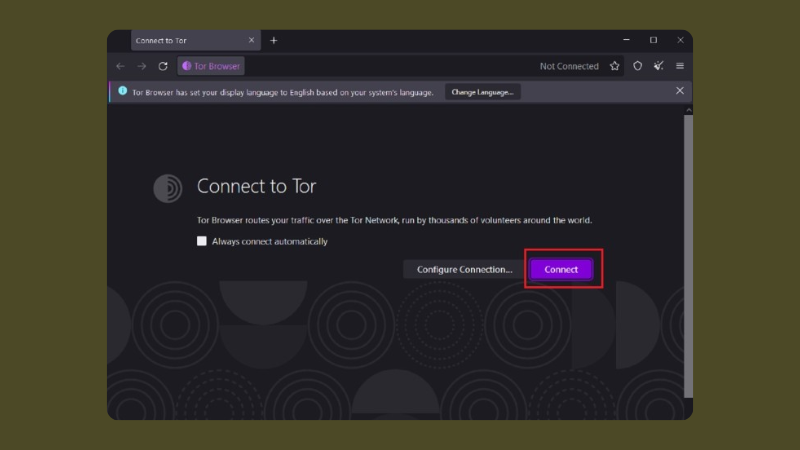The width and height of the screenshot is (800, 450).
Task: Click the Connect to Tor heading
Action: tap(256, 186)
